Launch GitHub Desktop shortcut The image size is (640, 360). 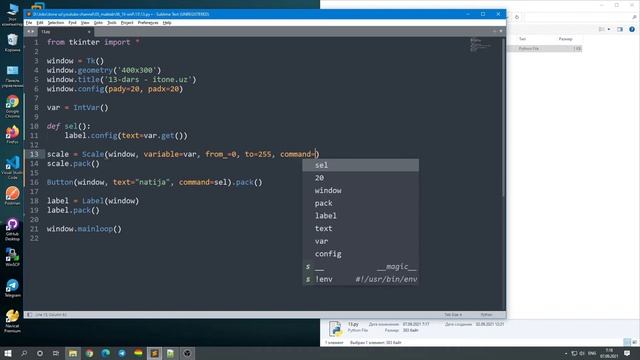pos(12,229)
